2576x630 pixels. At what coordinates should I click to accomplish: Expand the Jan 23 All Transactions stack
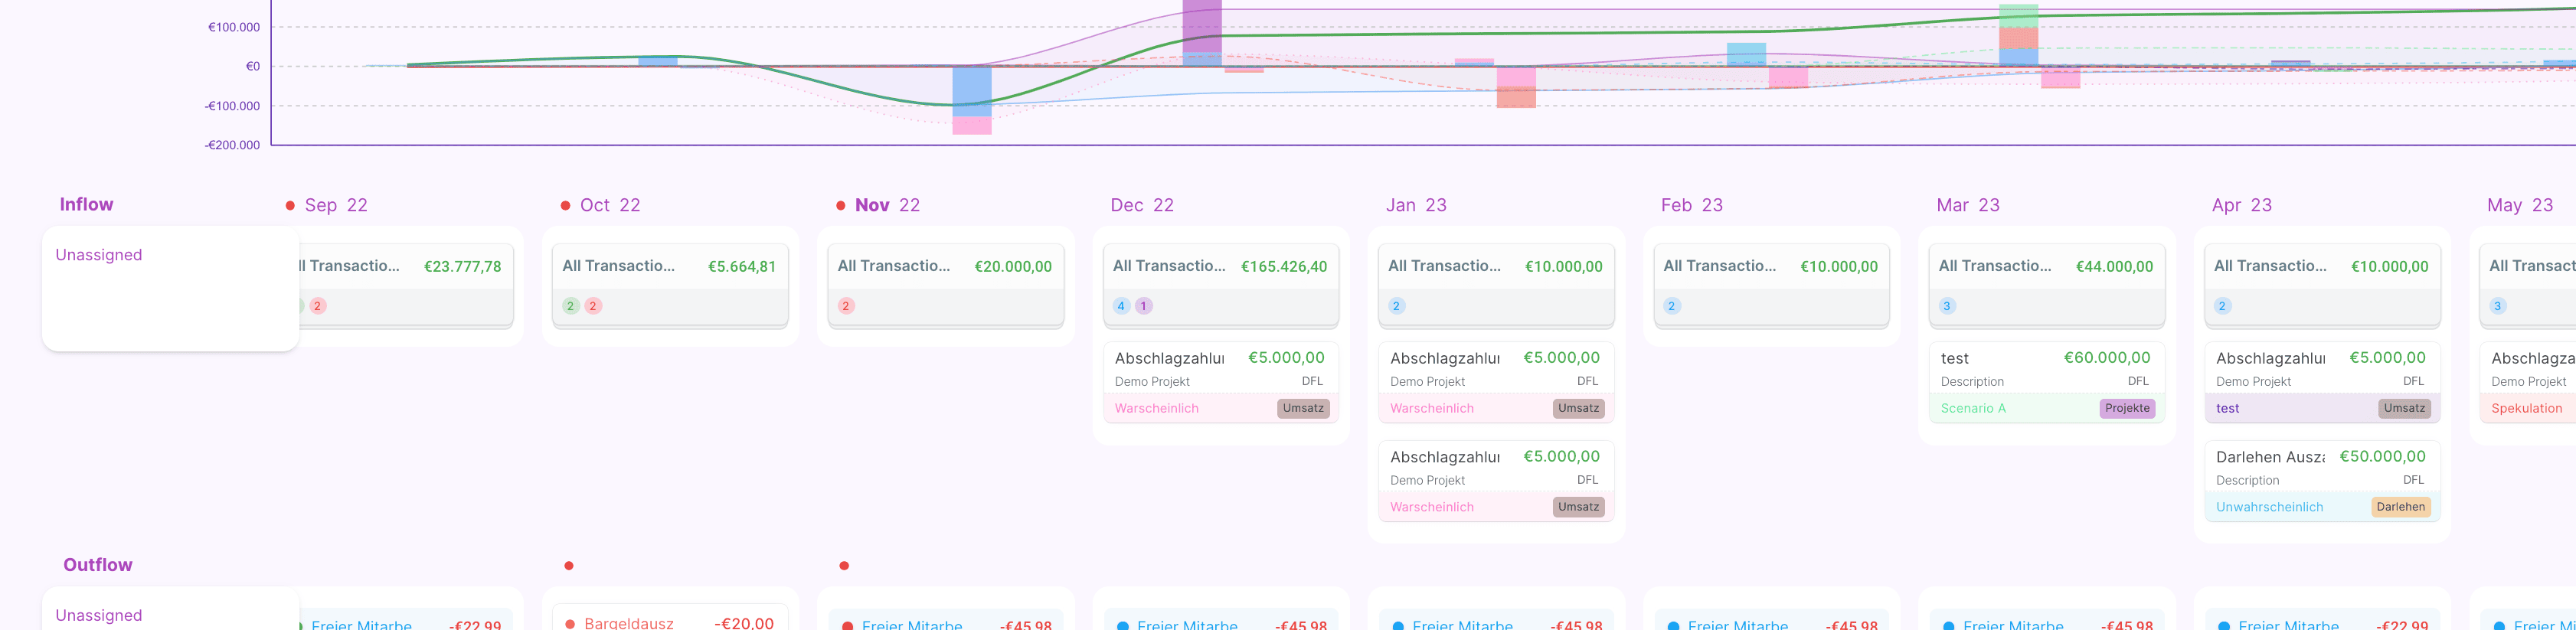pos(1495,267)
